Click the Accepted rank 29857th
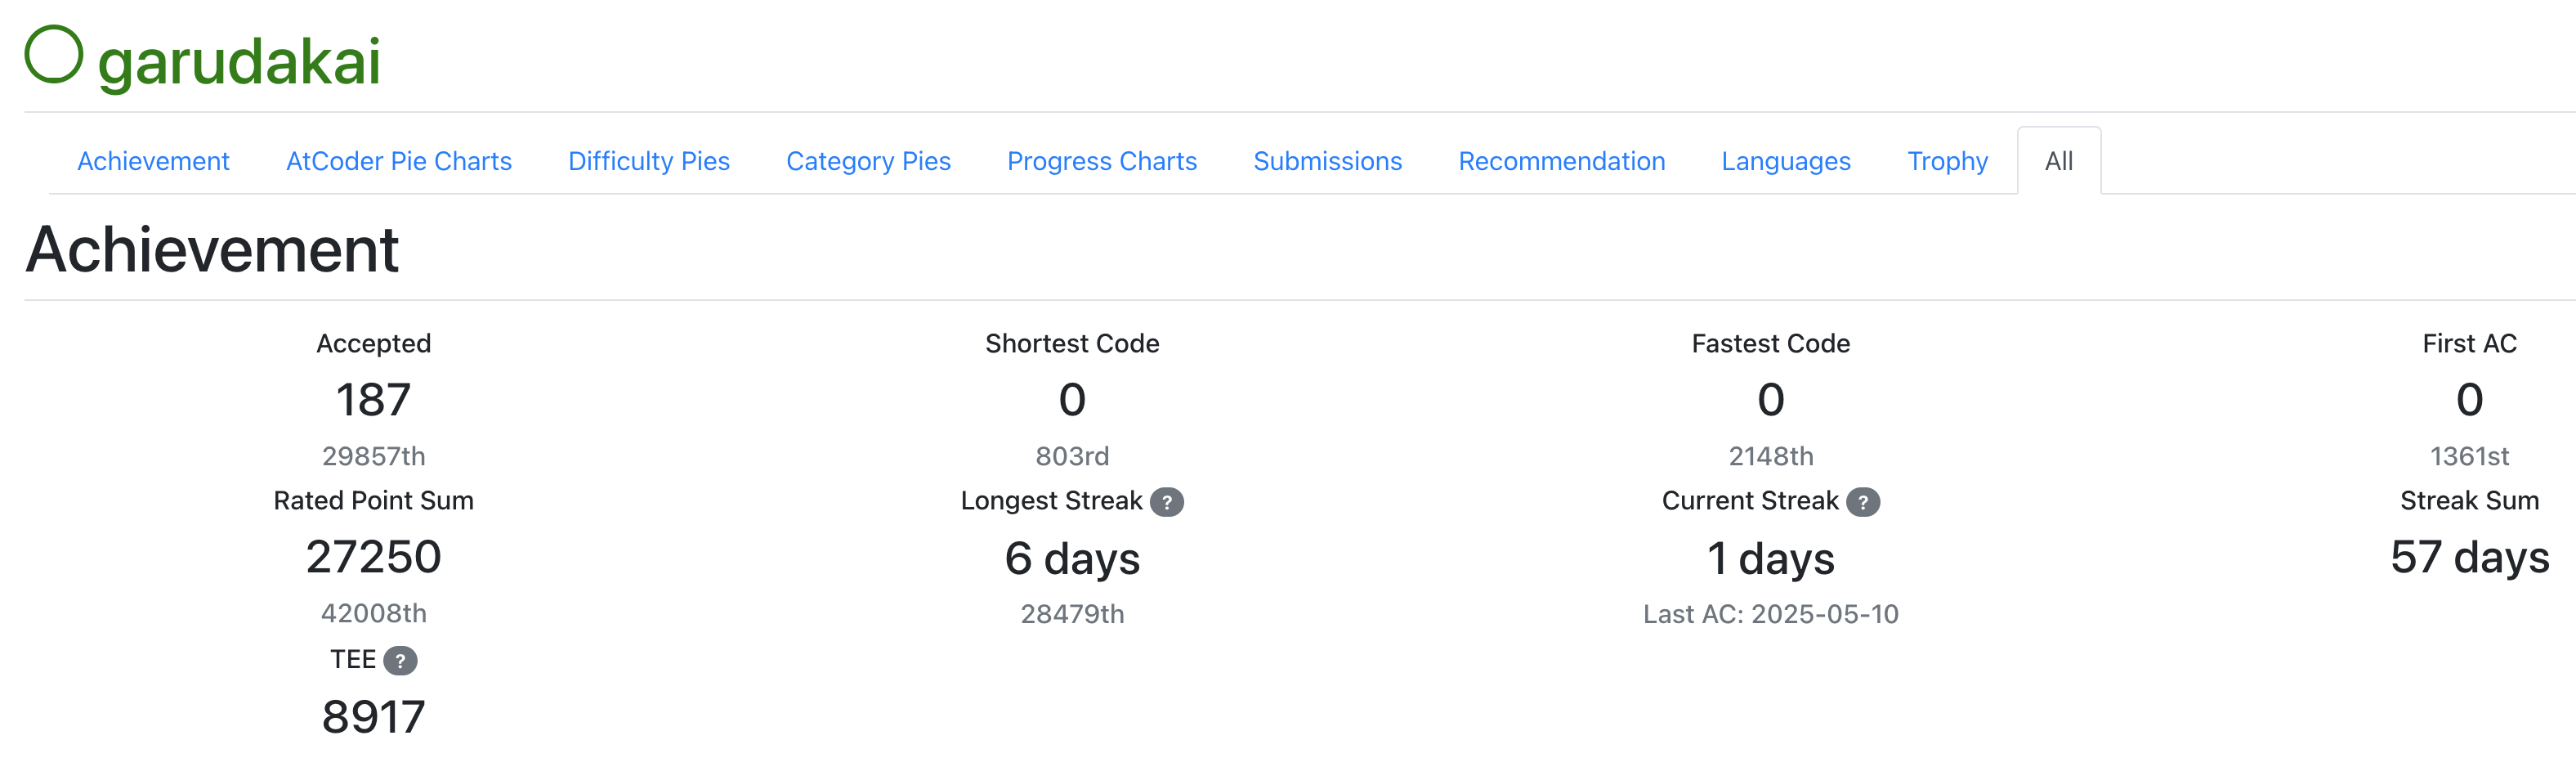 (x=373, y=456)
